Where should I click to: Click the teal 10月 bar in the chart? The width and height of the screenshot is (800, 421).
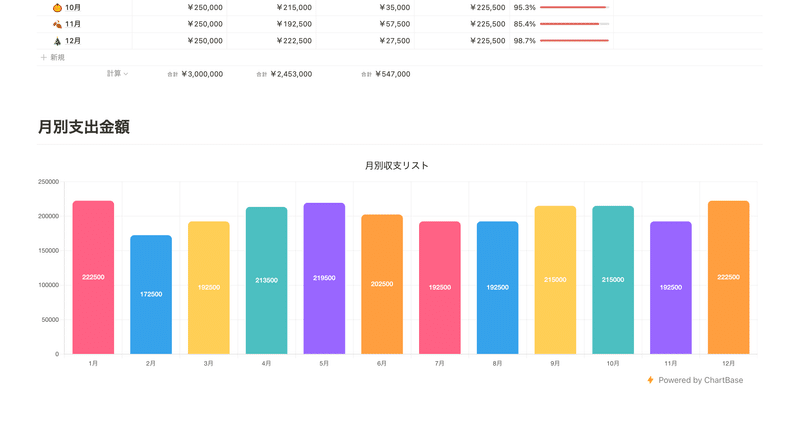tap(613, 280)
